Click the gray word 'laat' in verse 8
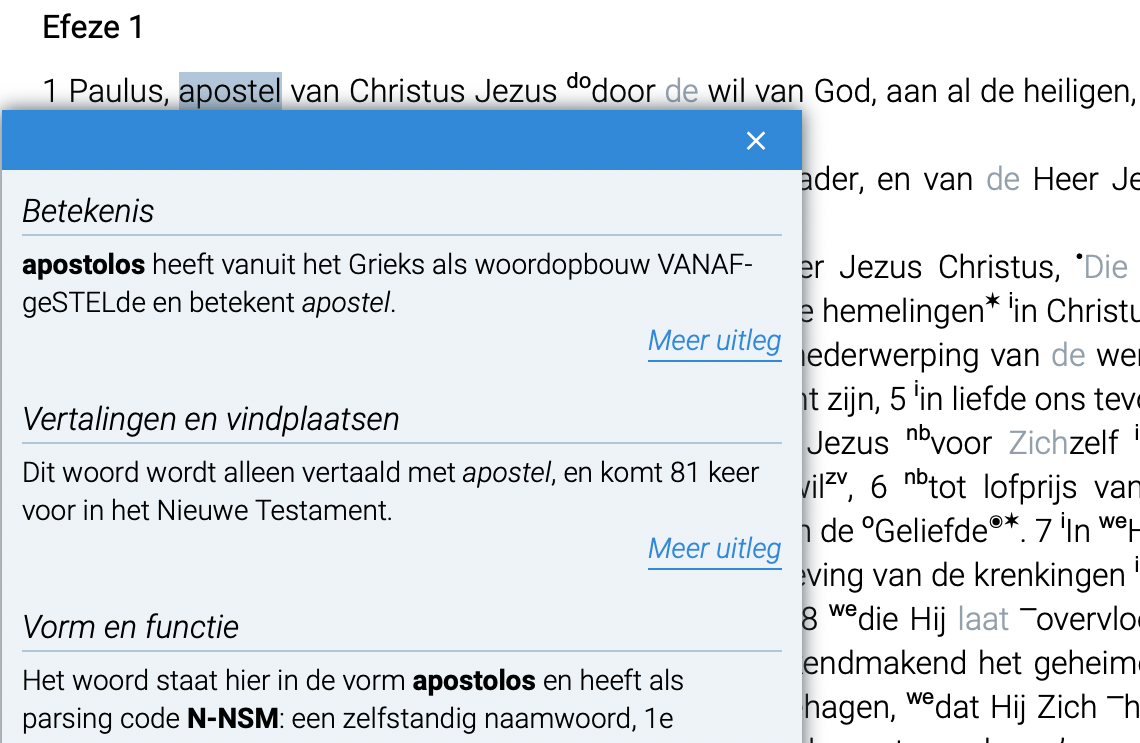The height and width of the screenshot is (743, 1140). (x=983, y=620)
